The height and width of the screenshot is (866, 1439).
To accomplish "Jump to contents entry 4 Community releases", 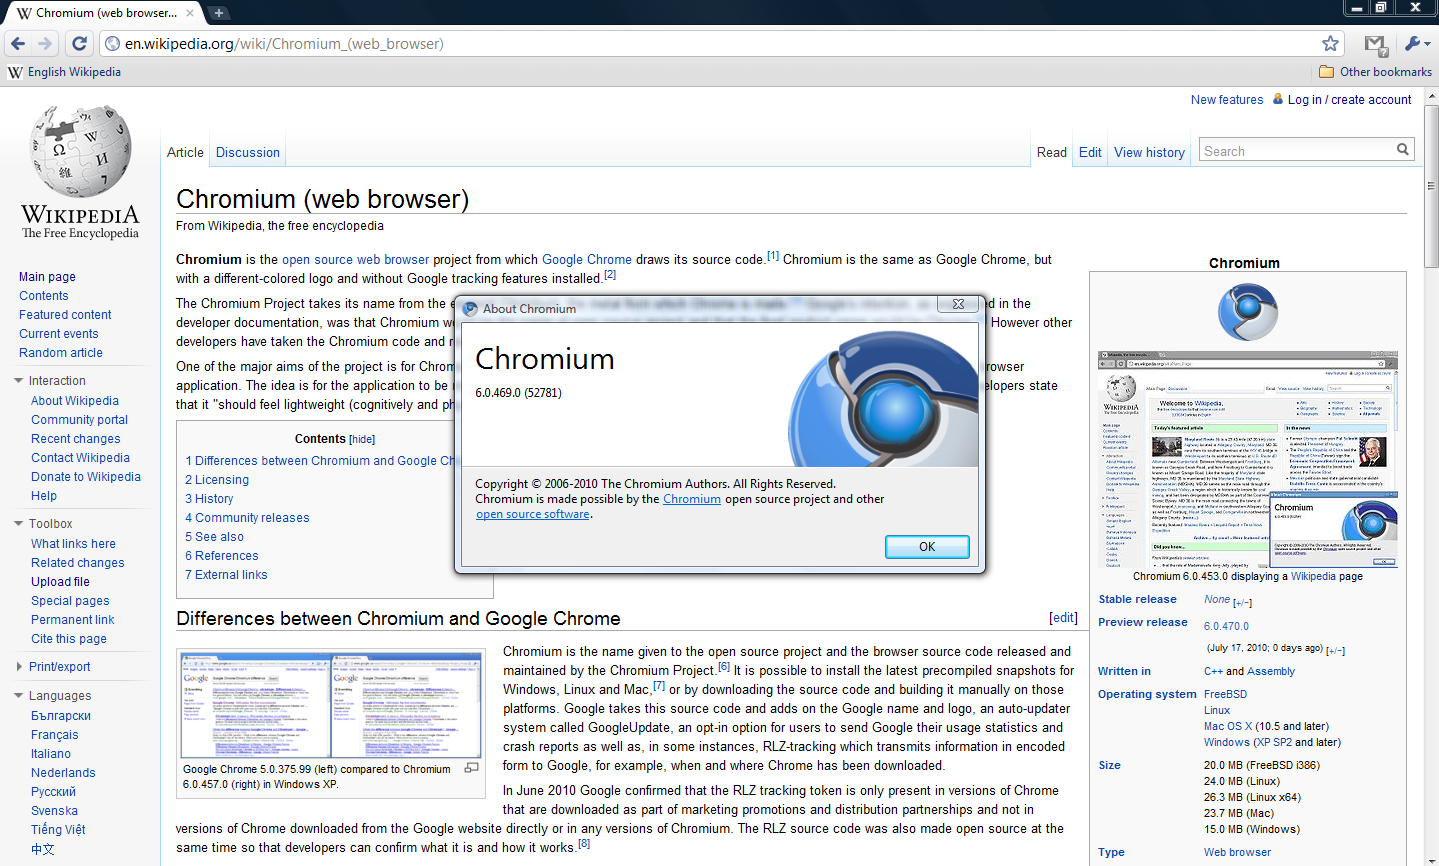I will [x=247, y=518].
